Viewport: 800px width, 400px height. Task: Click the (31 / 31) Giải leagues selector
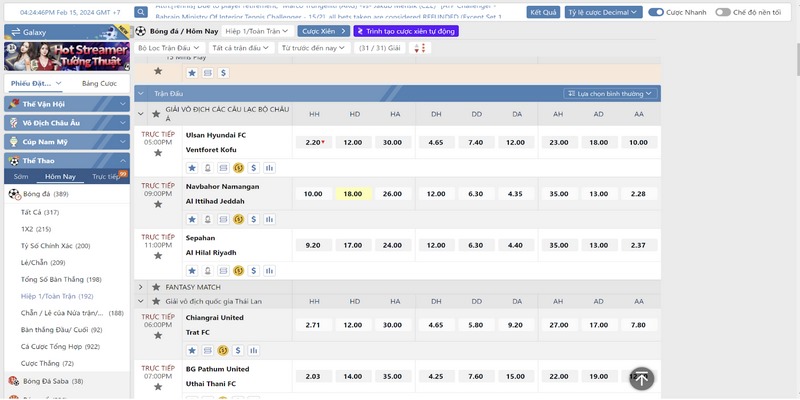(380, 48)
